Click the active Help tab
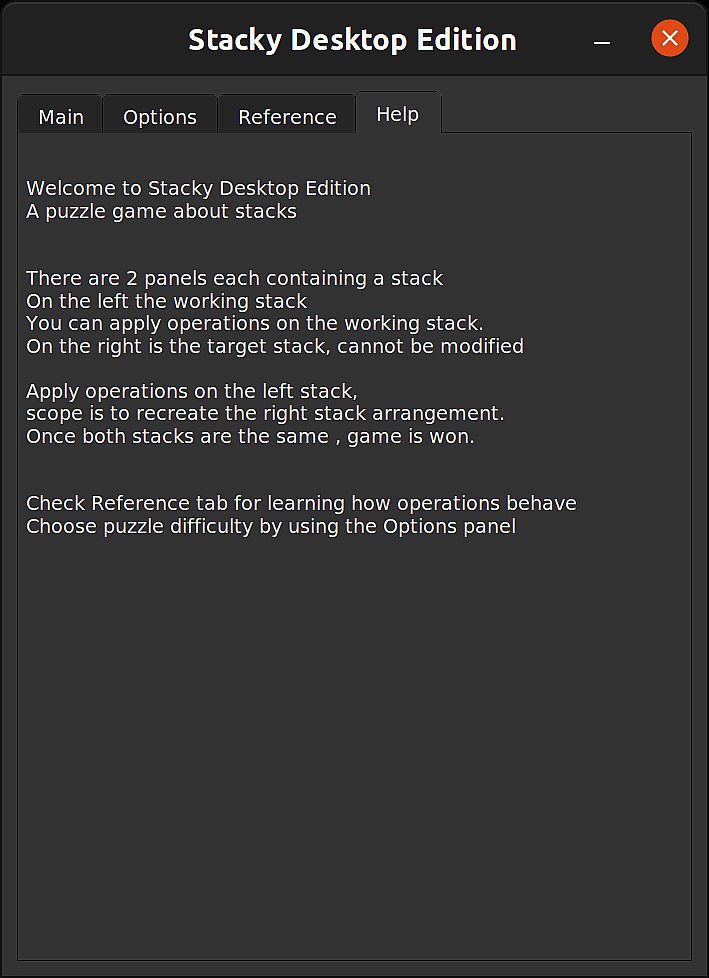Screen dimensions: 709x978 [397, 114]
